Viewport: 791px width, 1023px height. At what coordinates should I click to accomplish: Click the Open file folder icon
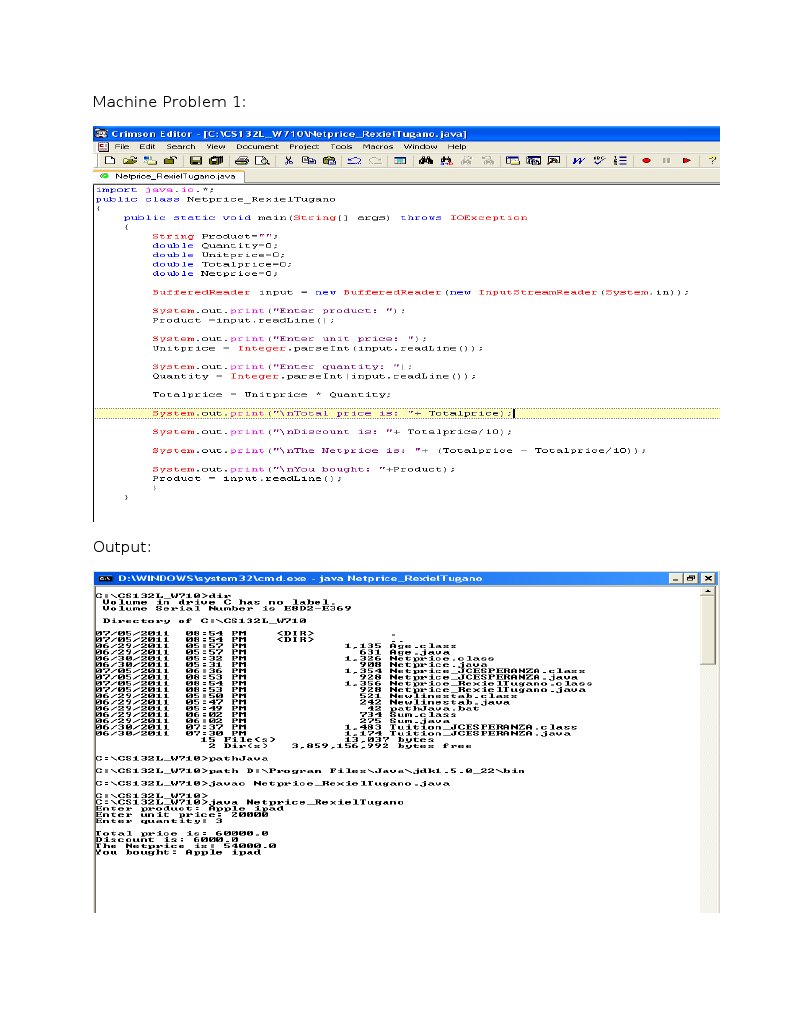coord(129,160)
